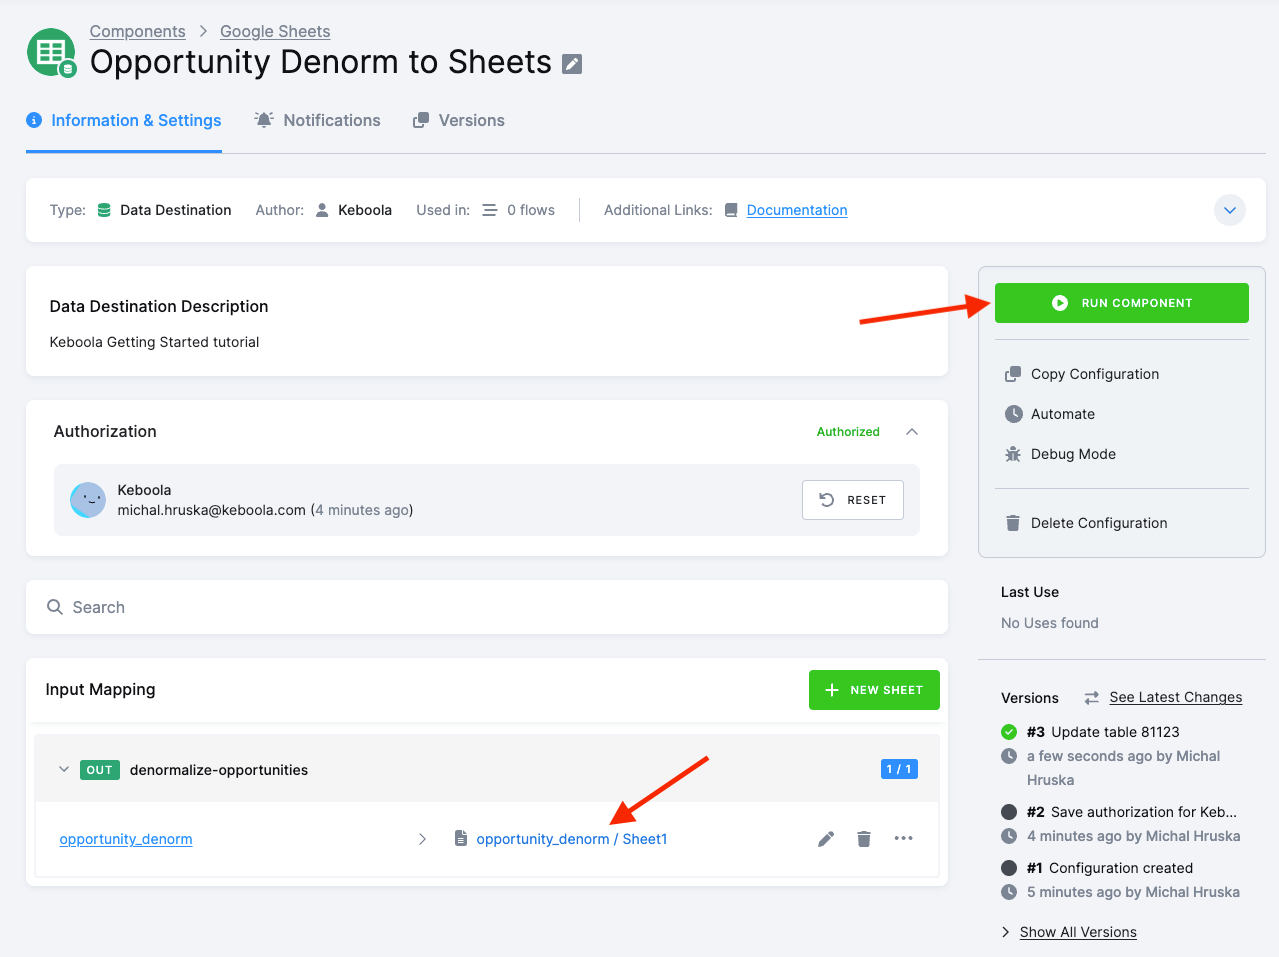Reset the authorization with the Reset button

853,500
